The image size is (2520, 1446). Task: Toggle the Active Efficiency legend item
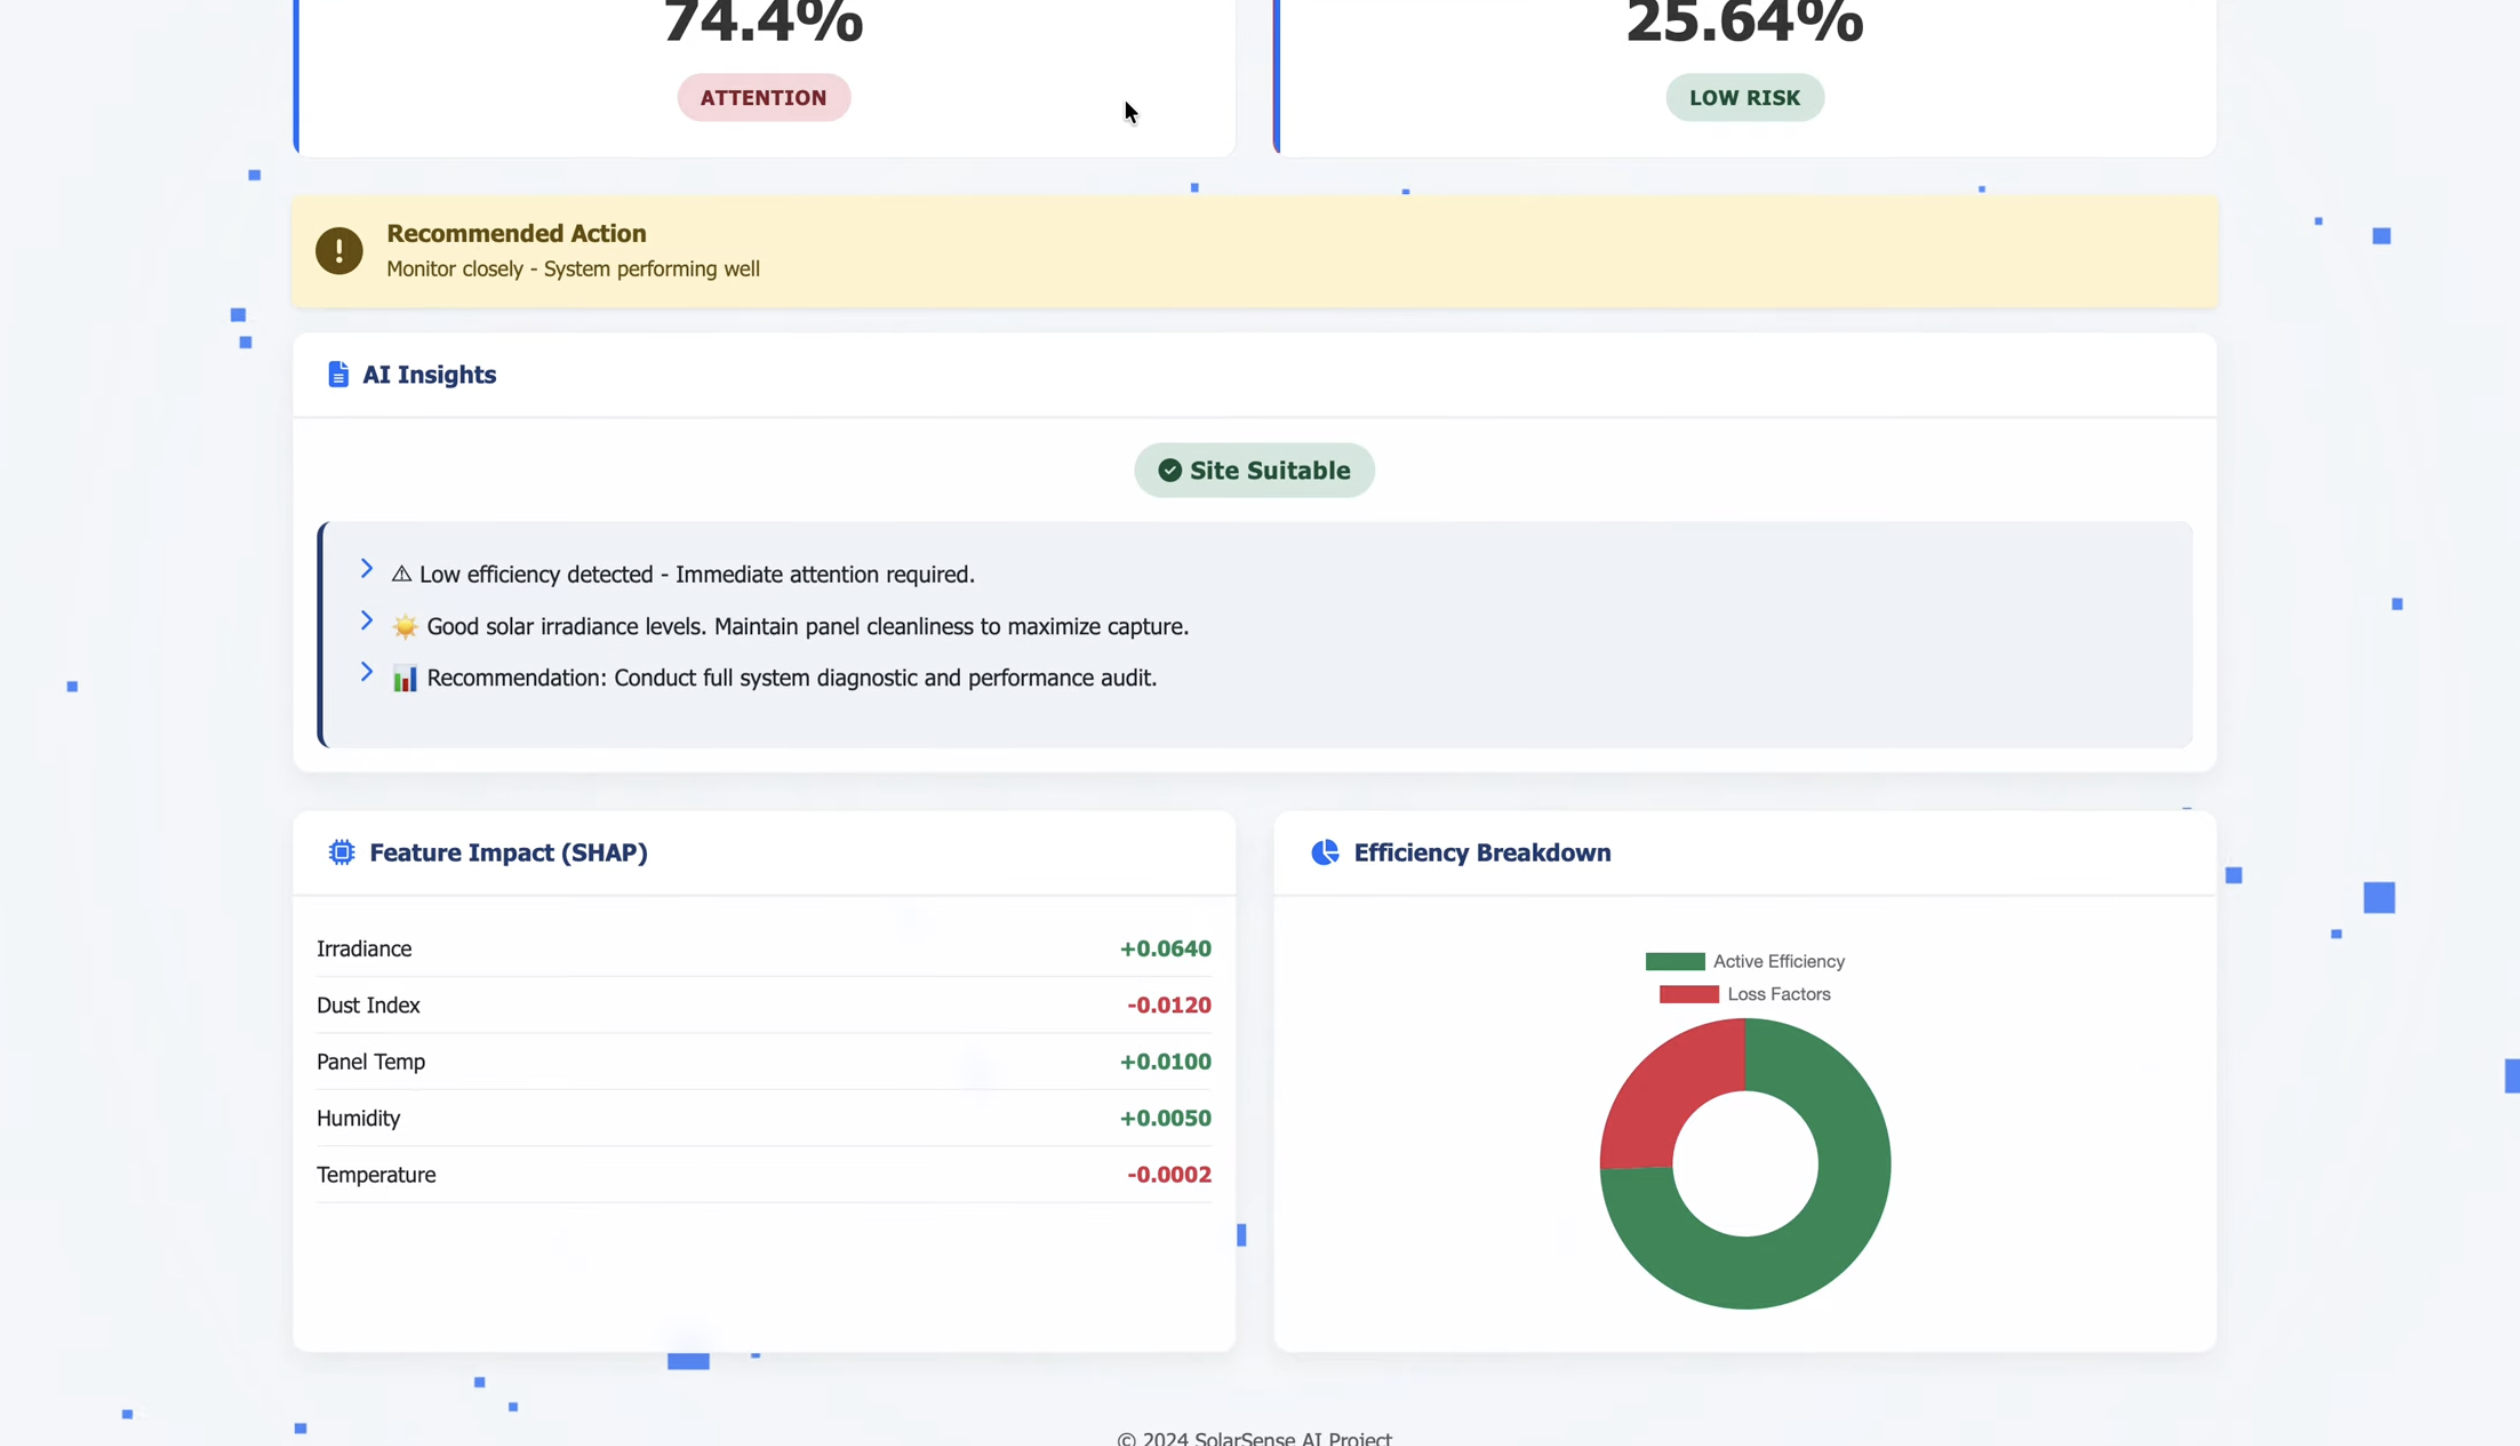point(1744,961)
